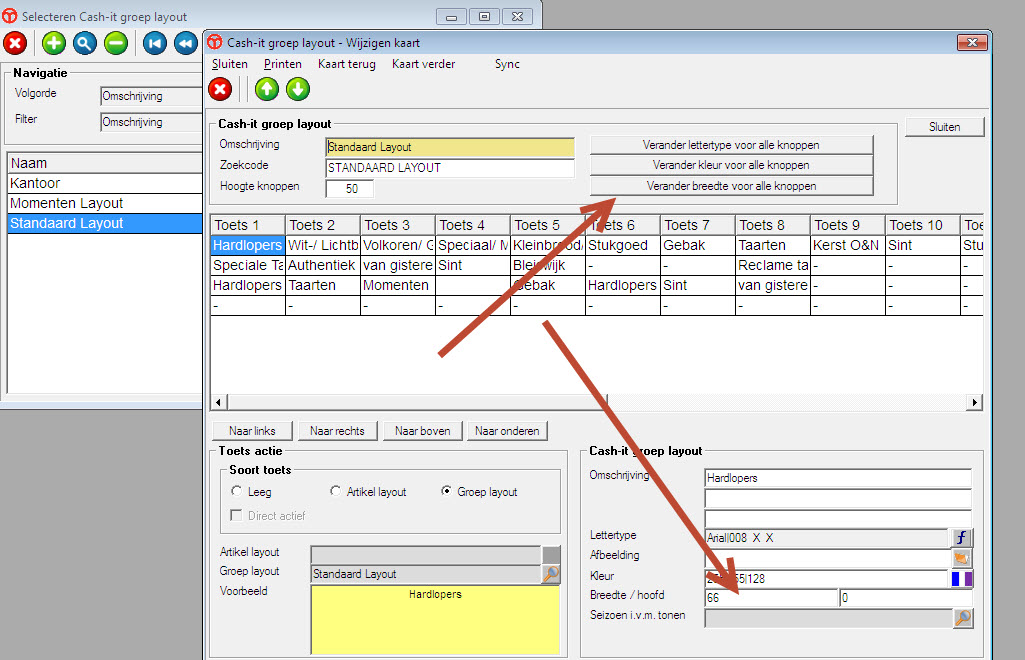The width and height of the screenshot is (1025, 660).
Task: Click the Hoogte knoppen value field
Action: coord(350,189)
